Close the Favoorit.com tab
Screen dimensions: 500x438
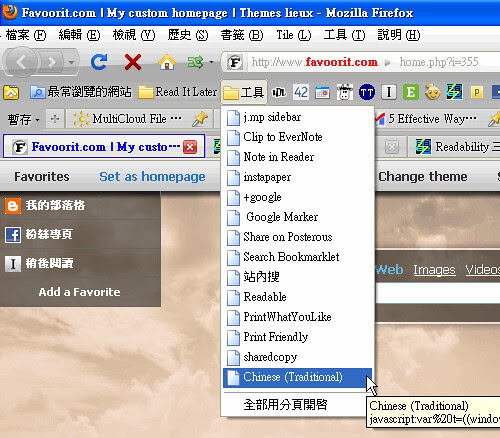coord(190,147)
